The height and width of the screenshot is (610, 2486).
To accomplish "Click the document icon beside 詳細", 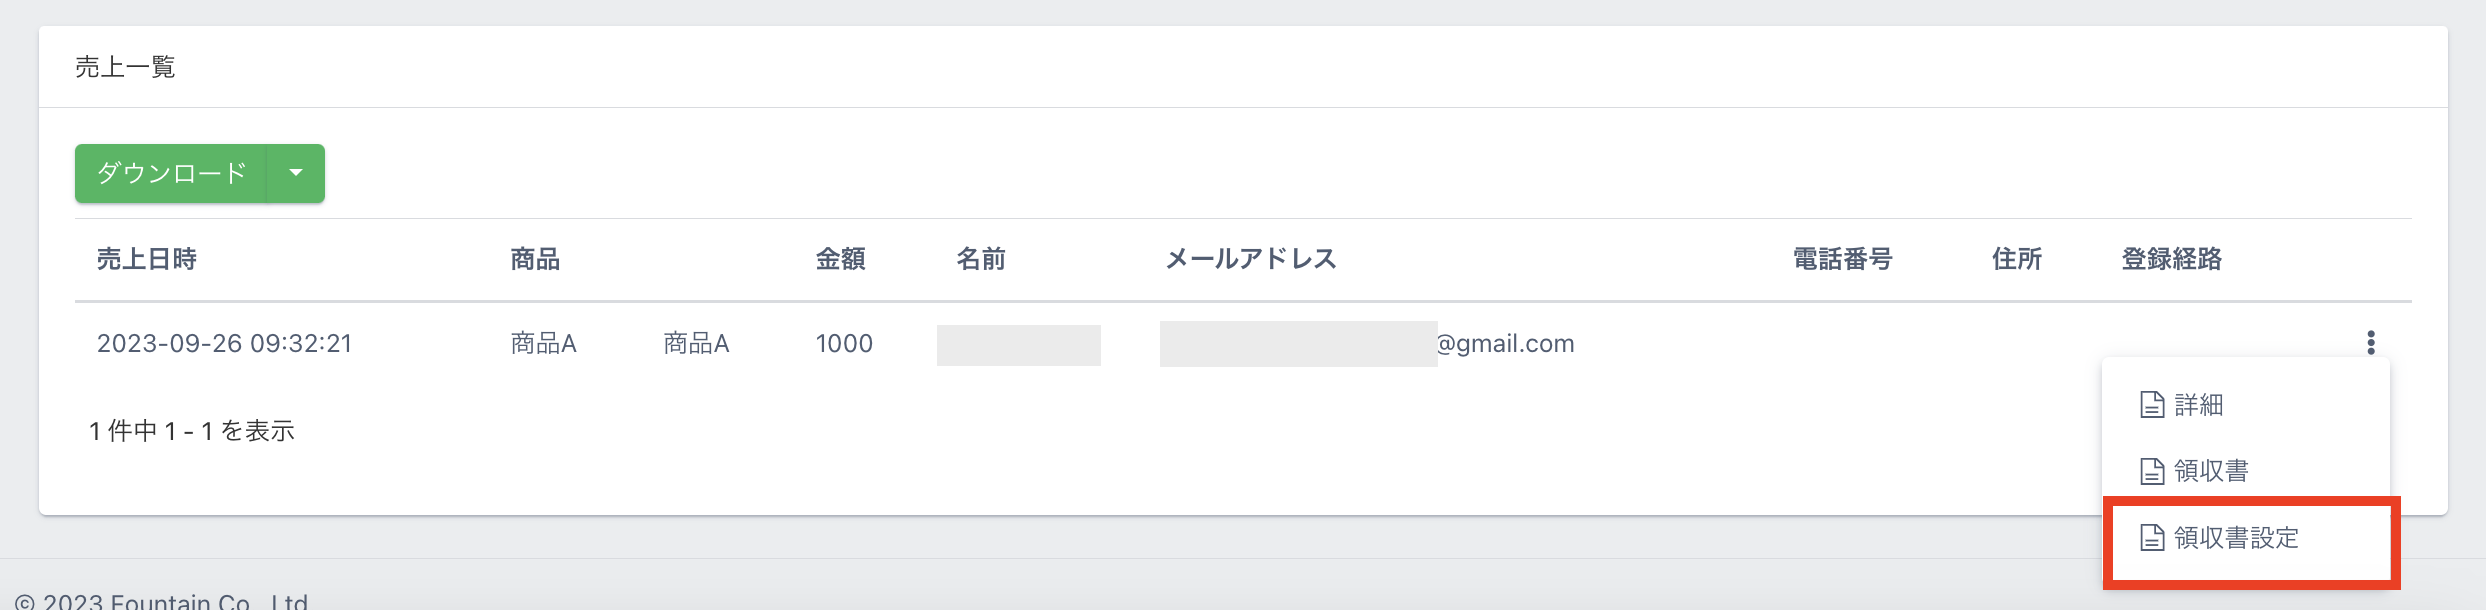I will (x=2151, y=405).
